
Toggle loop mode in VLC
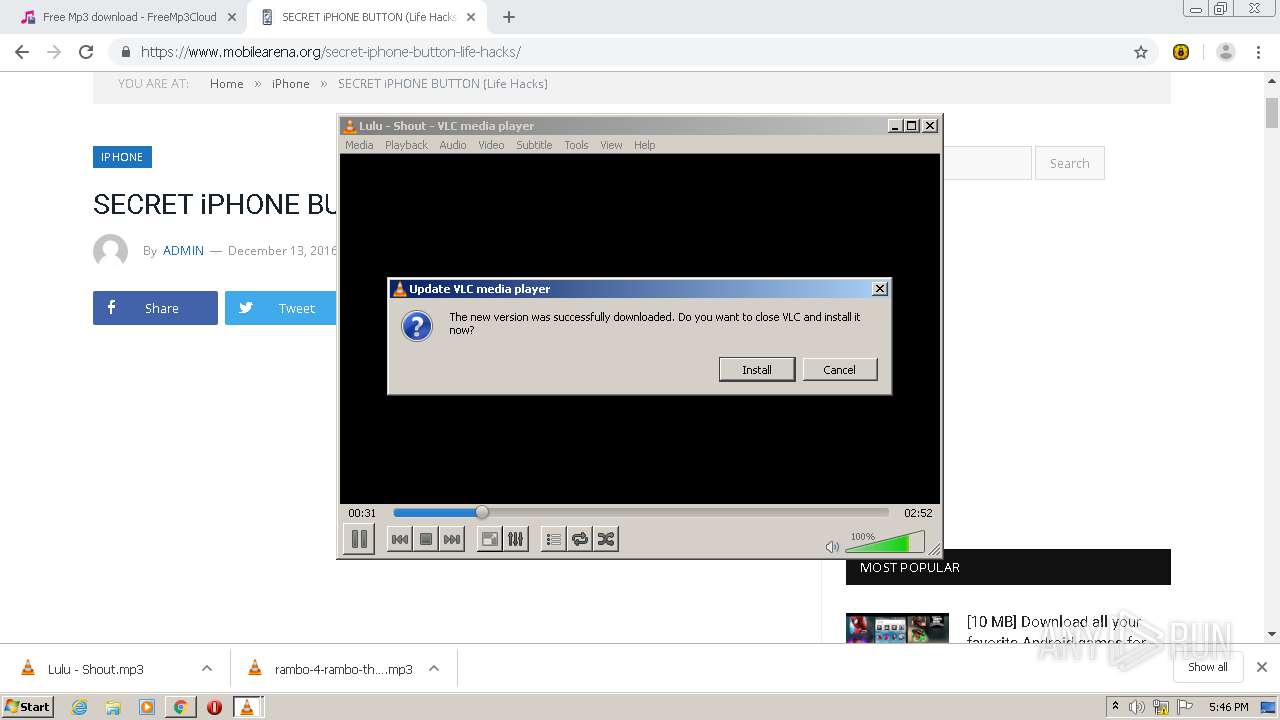point(580,539)
